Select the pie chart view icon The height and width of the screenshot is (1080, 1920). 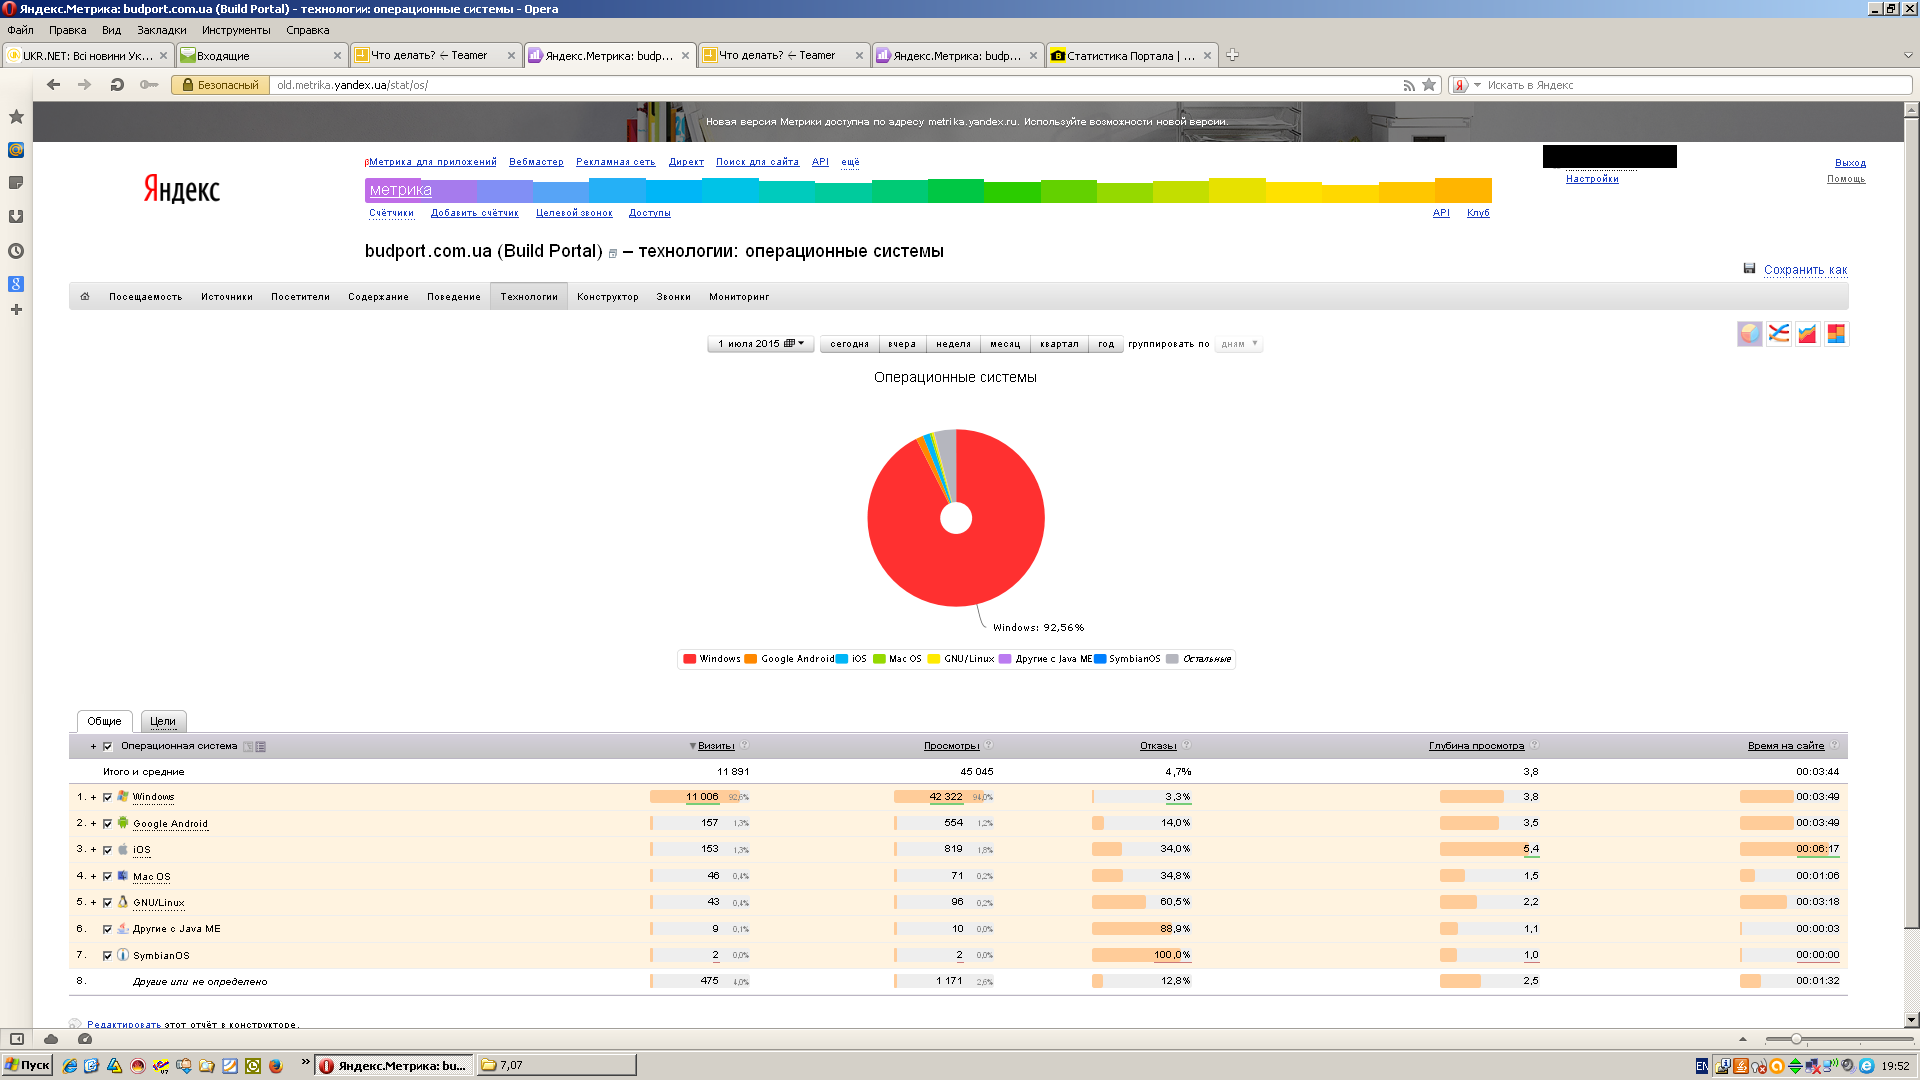click(1749, 334)
